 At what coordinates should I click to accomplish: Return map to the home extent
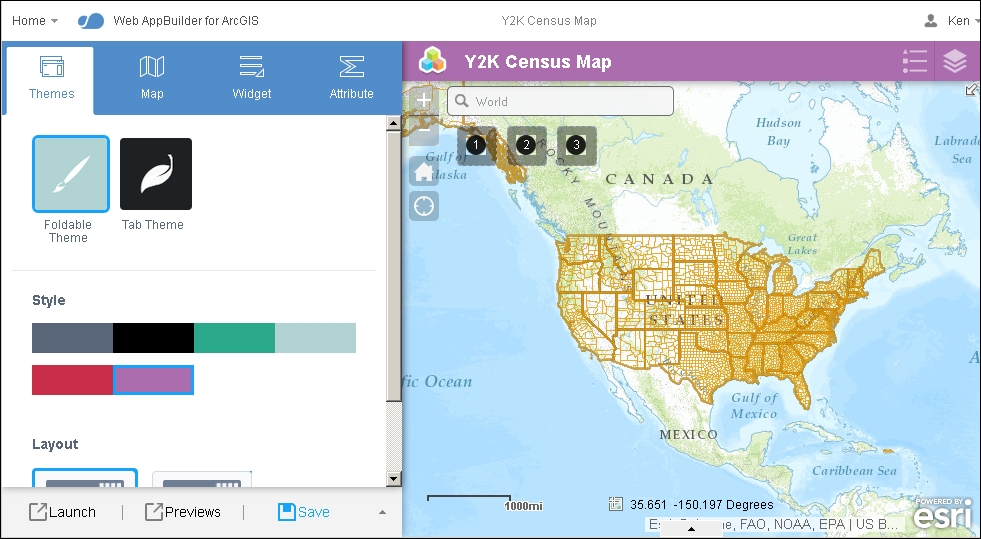[x=424, y=171]
